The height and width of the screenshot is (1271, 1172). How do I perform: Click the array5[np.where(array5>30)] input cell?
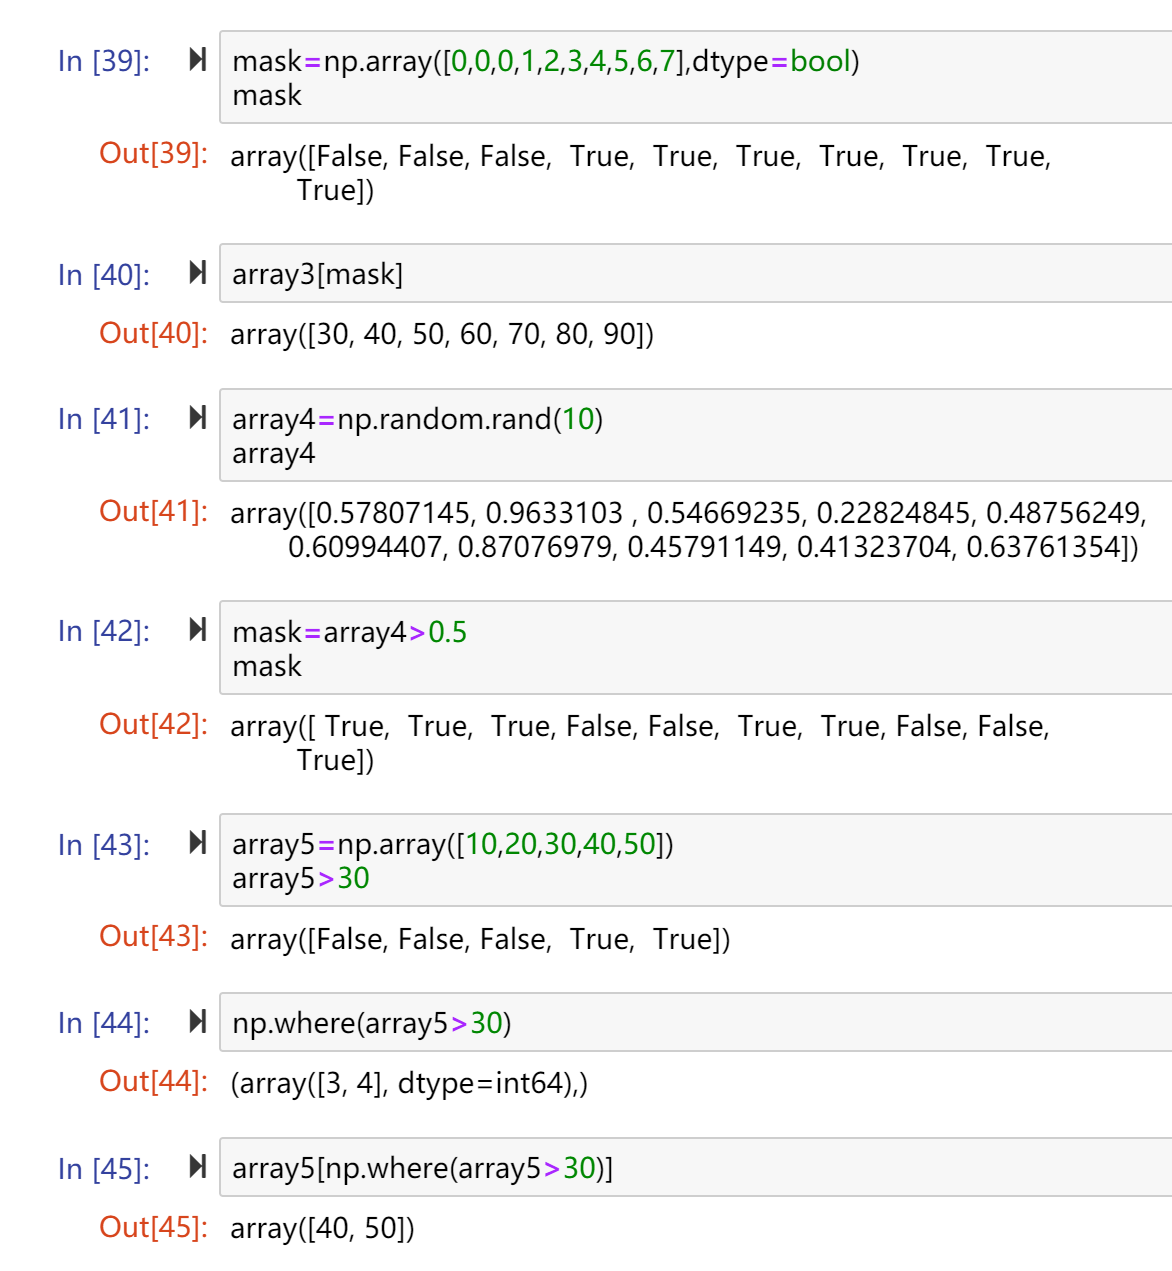click(x=696, y=1167)
